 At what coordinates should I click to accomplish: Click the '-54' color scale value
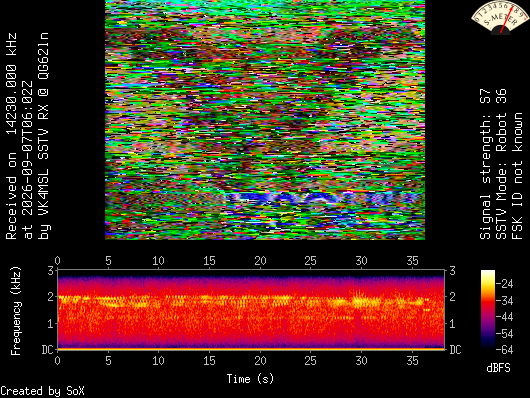[505, 333]
